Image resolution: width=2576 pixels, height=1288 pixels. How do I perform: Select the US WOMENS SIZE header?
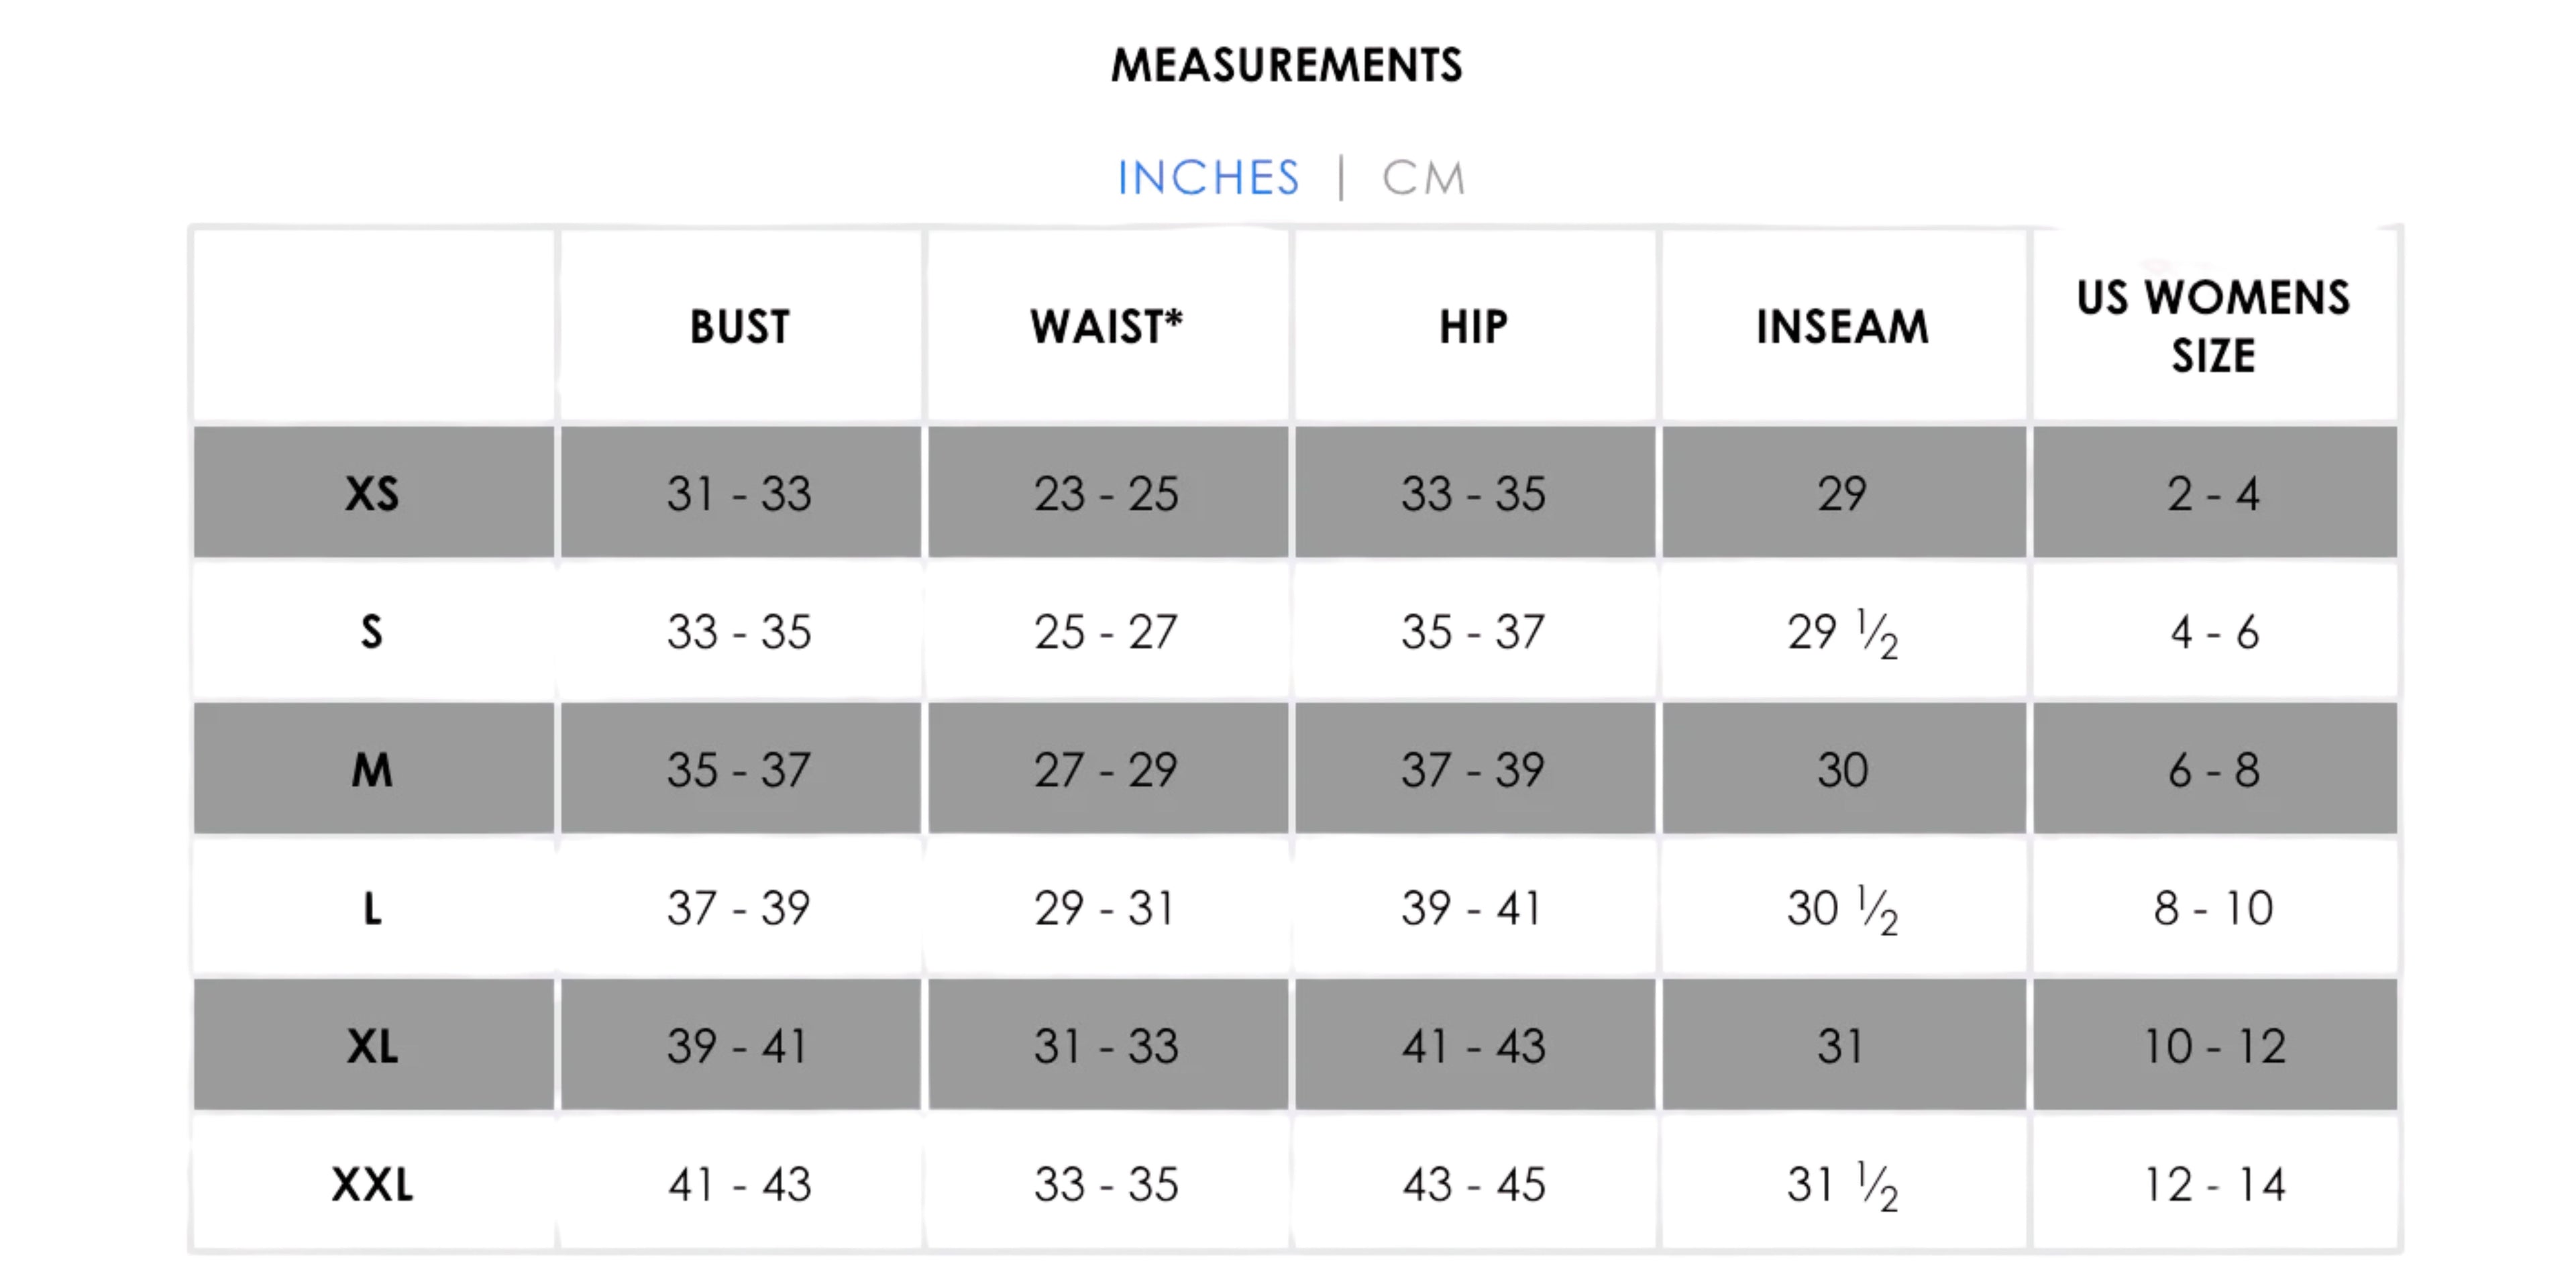click(x=2213, y=326)
